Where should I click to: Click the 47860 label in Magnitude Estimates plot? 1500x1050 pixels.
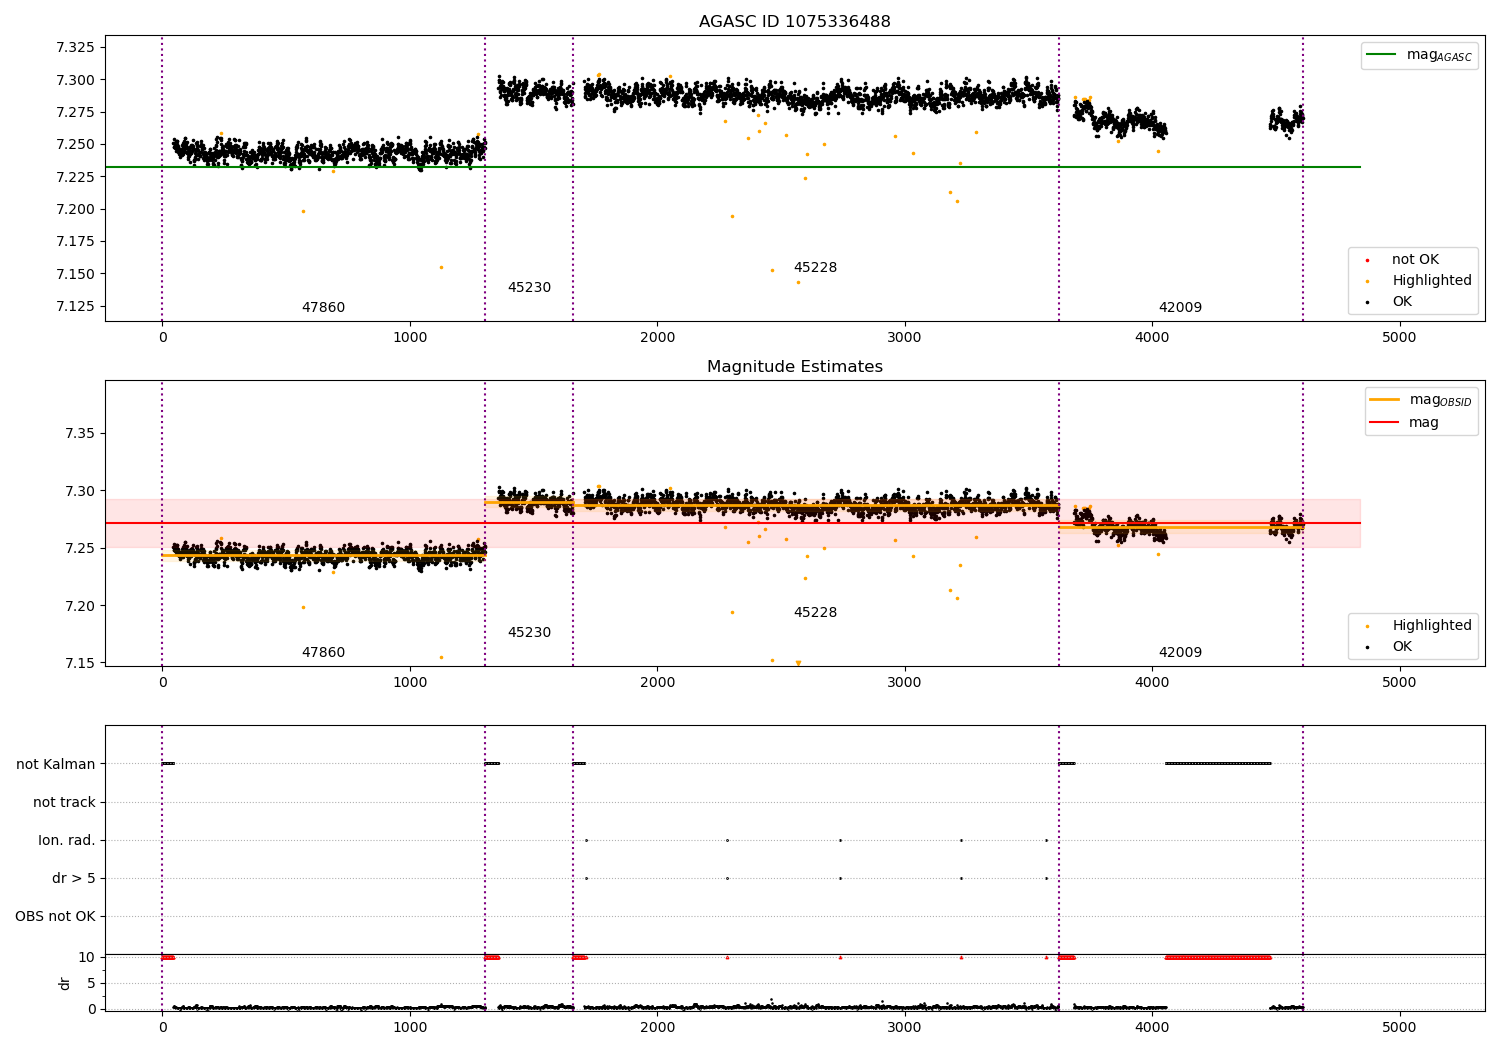point(323,653)
